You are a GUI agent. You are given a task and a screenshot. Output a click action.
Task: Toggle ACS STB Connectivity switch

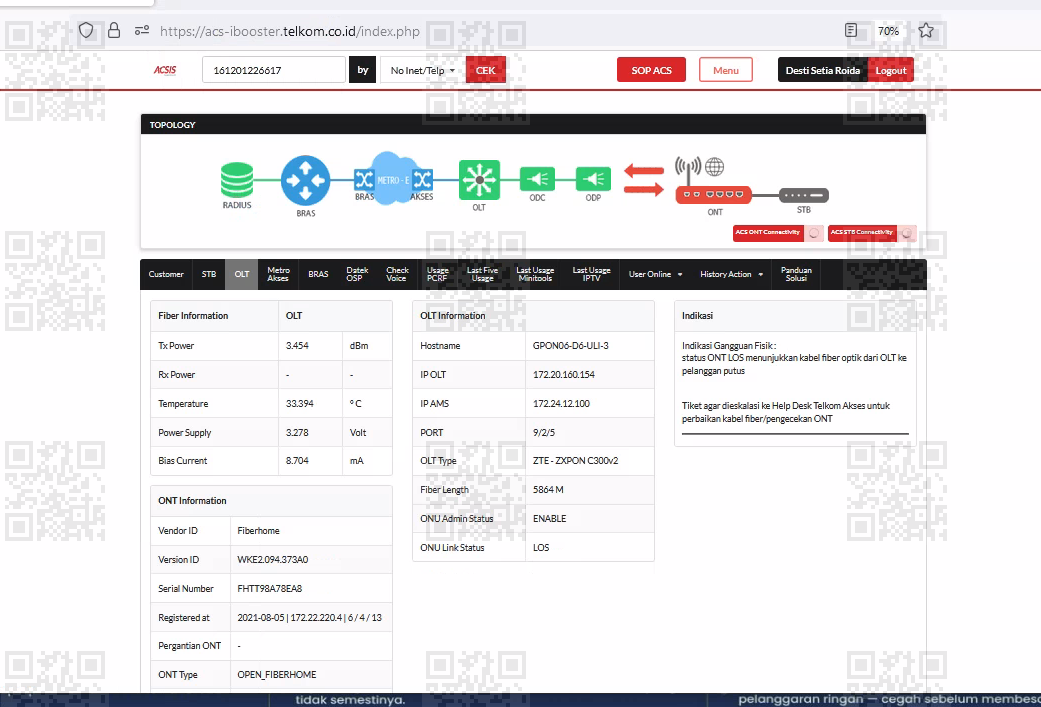point(907,233)
